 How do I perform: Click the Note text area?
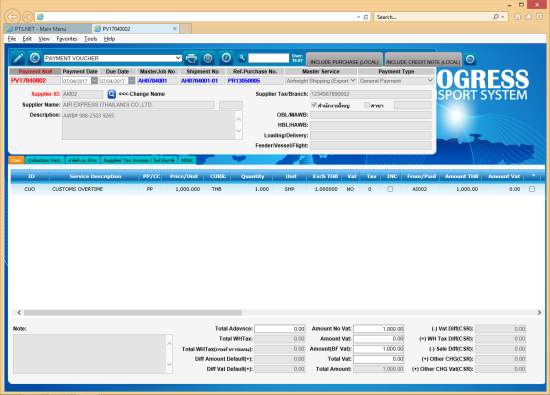coord(90,354)
